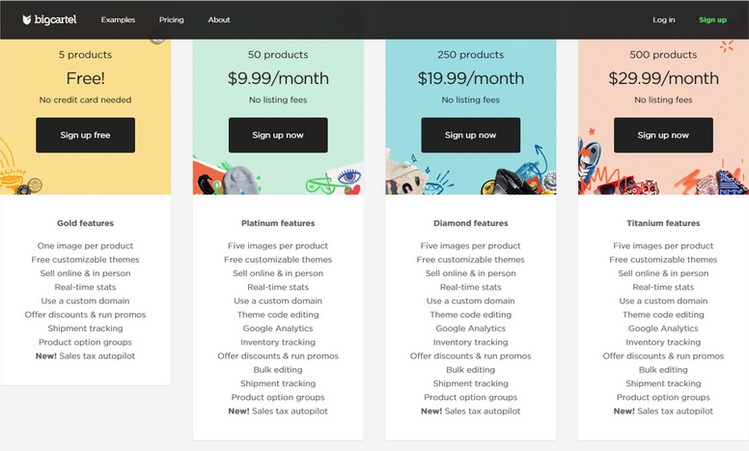Sign up now for $9.99/month plan
Viewport: 749px width, 451px height.
(x=278, y=135)
